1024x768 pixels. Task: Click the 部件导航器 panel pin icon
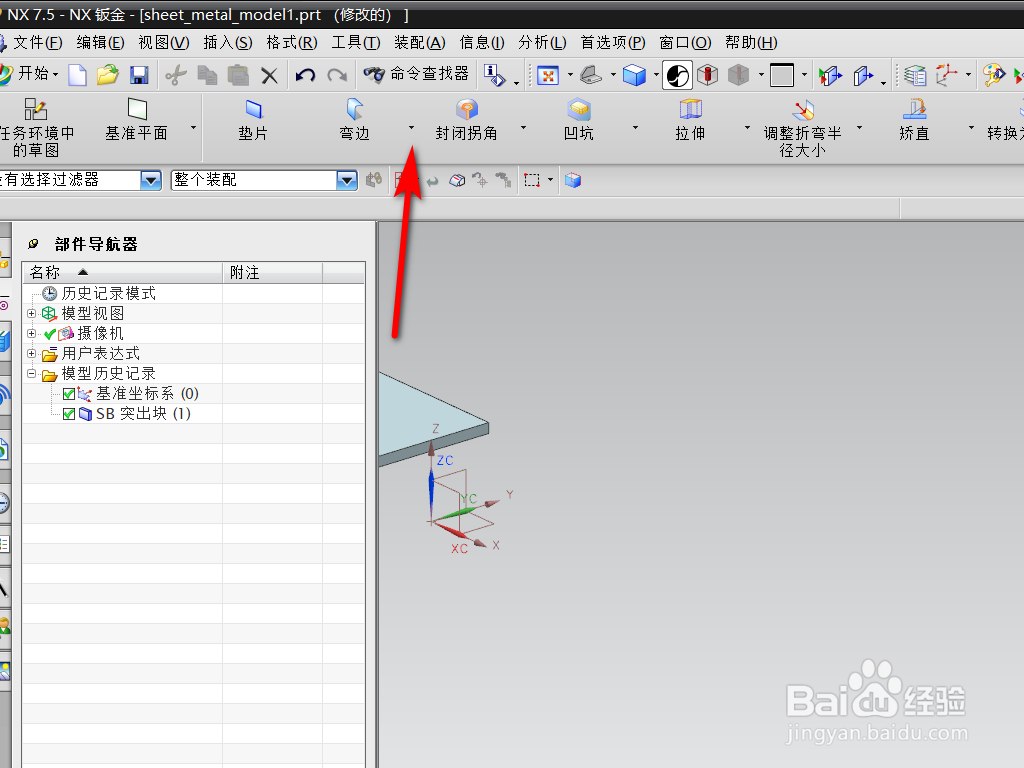click(33, 244)
